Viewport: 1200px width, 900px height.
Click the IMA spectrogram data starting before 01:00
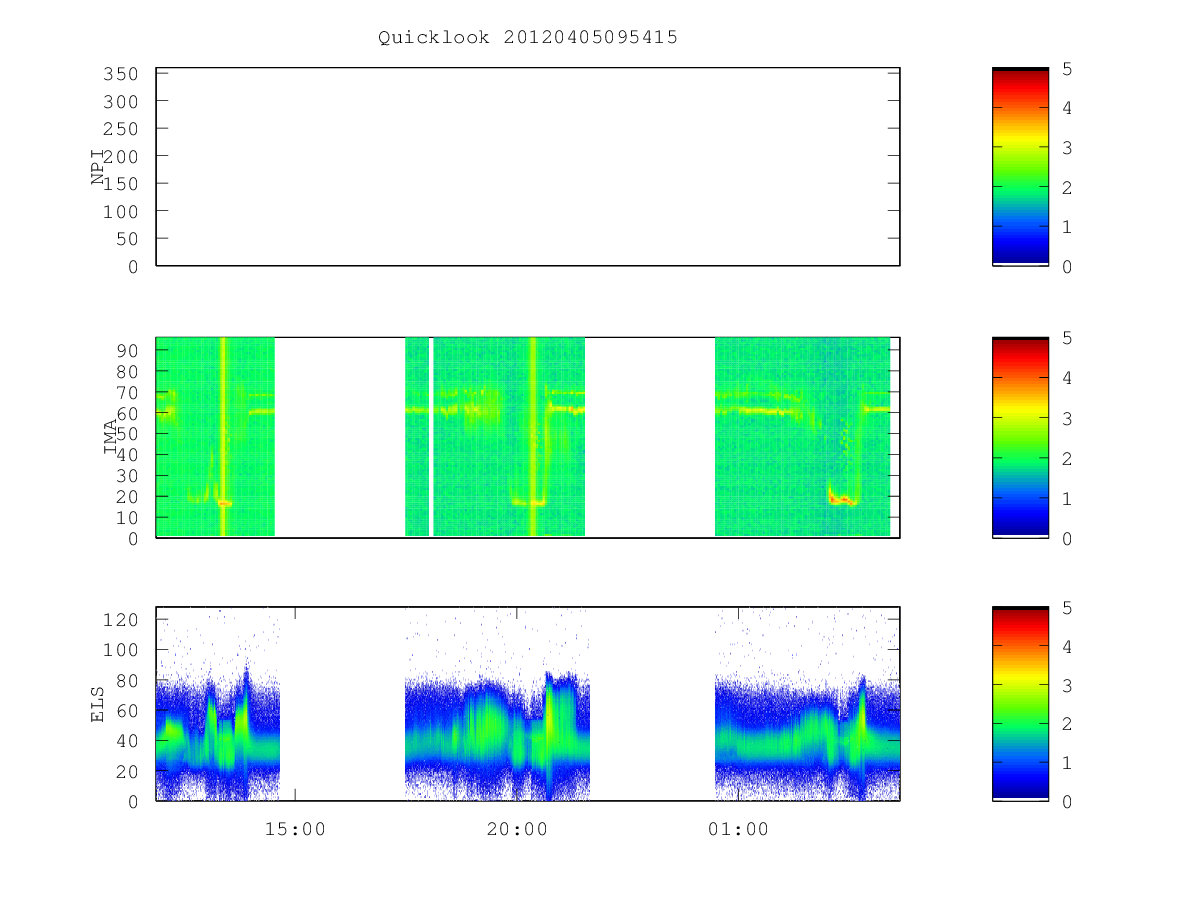802,437
